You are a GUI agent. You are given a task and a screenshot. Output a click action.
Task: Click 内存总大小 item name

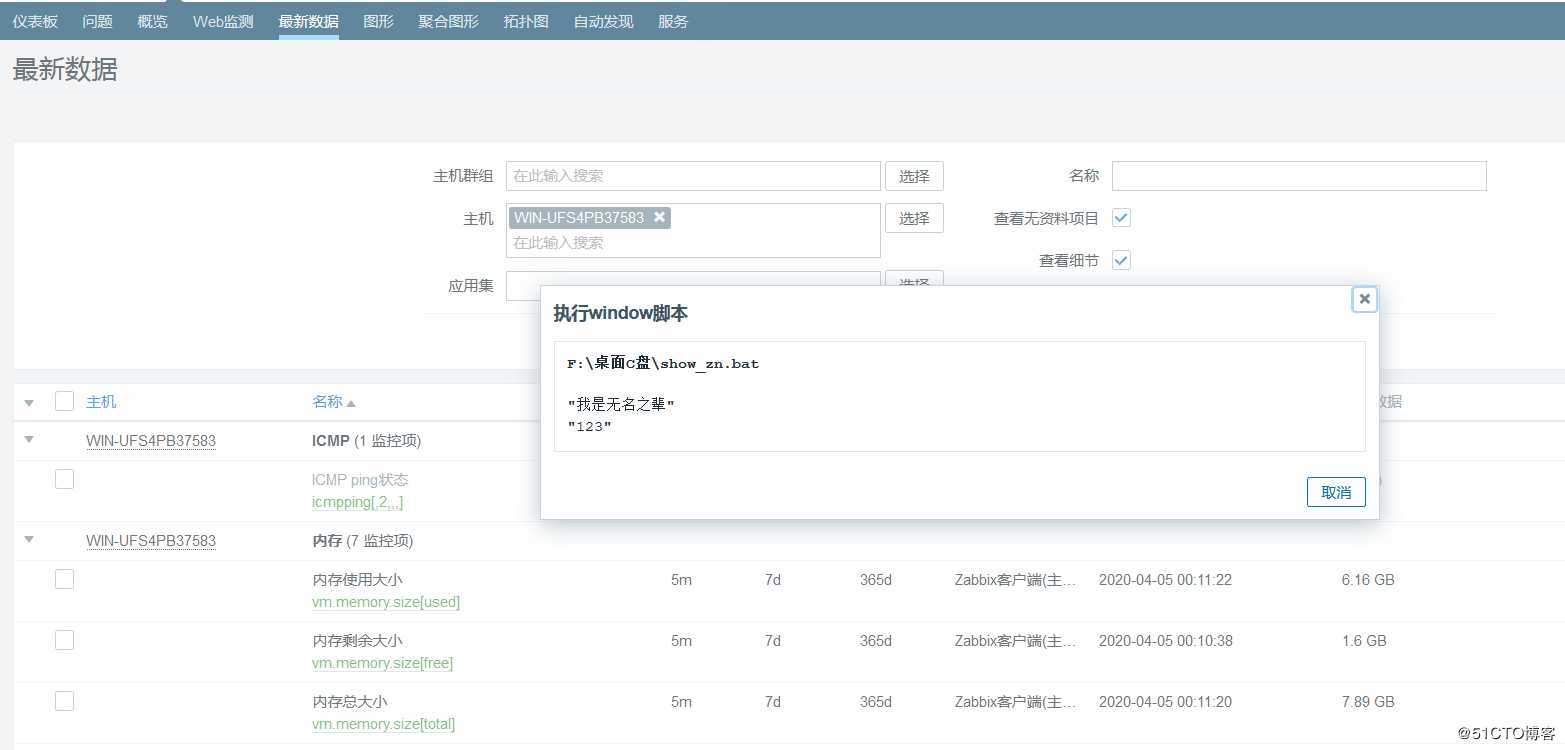(x=350, y=702)
